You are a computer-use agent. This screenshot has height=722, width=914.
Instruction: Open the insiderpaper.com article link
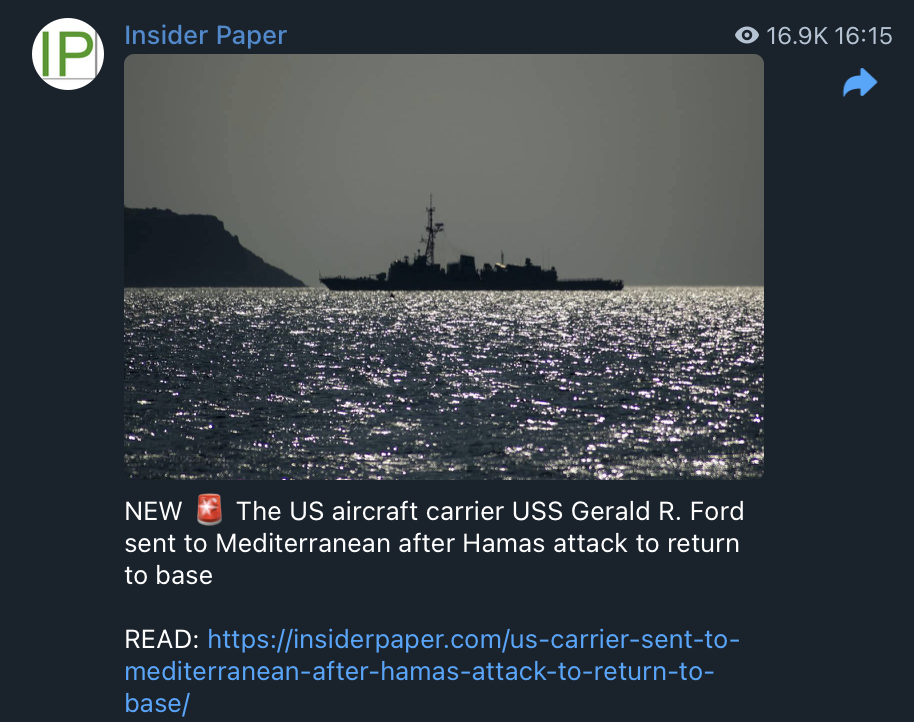click(x=432, y=671)
